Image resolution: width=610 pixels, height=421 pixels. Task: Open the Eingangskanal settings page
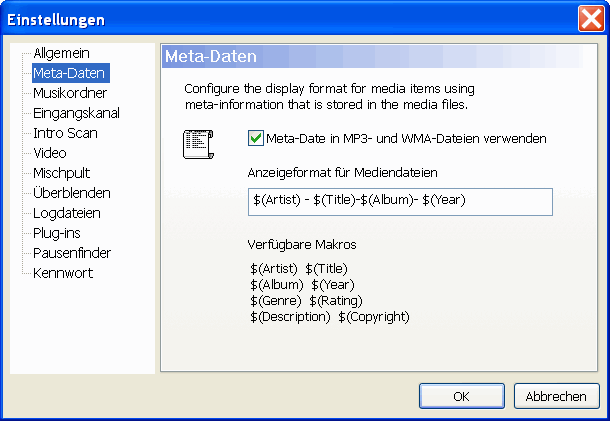coord(76,113)
